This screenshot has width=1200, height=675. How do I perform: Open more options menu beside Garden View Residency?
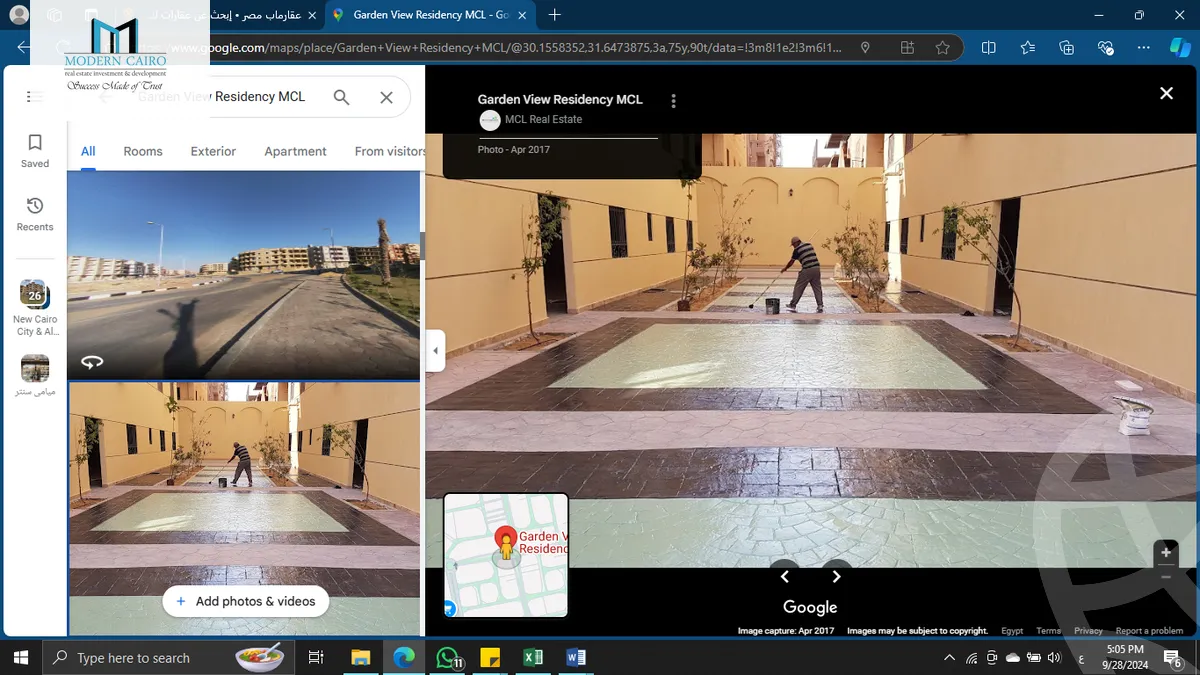(x=674, y=101)
